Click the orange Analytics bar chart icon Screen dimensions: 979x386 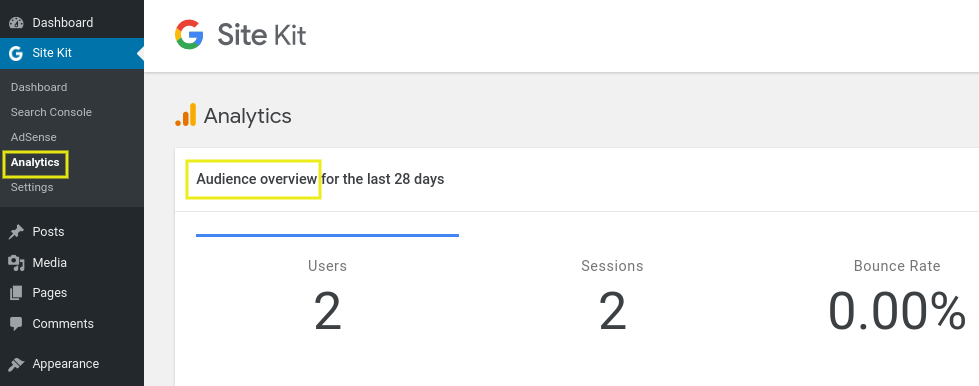185,115
